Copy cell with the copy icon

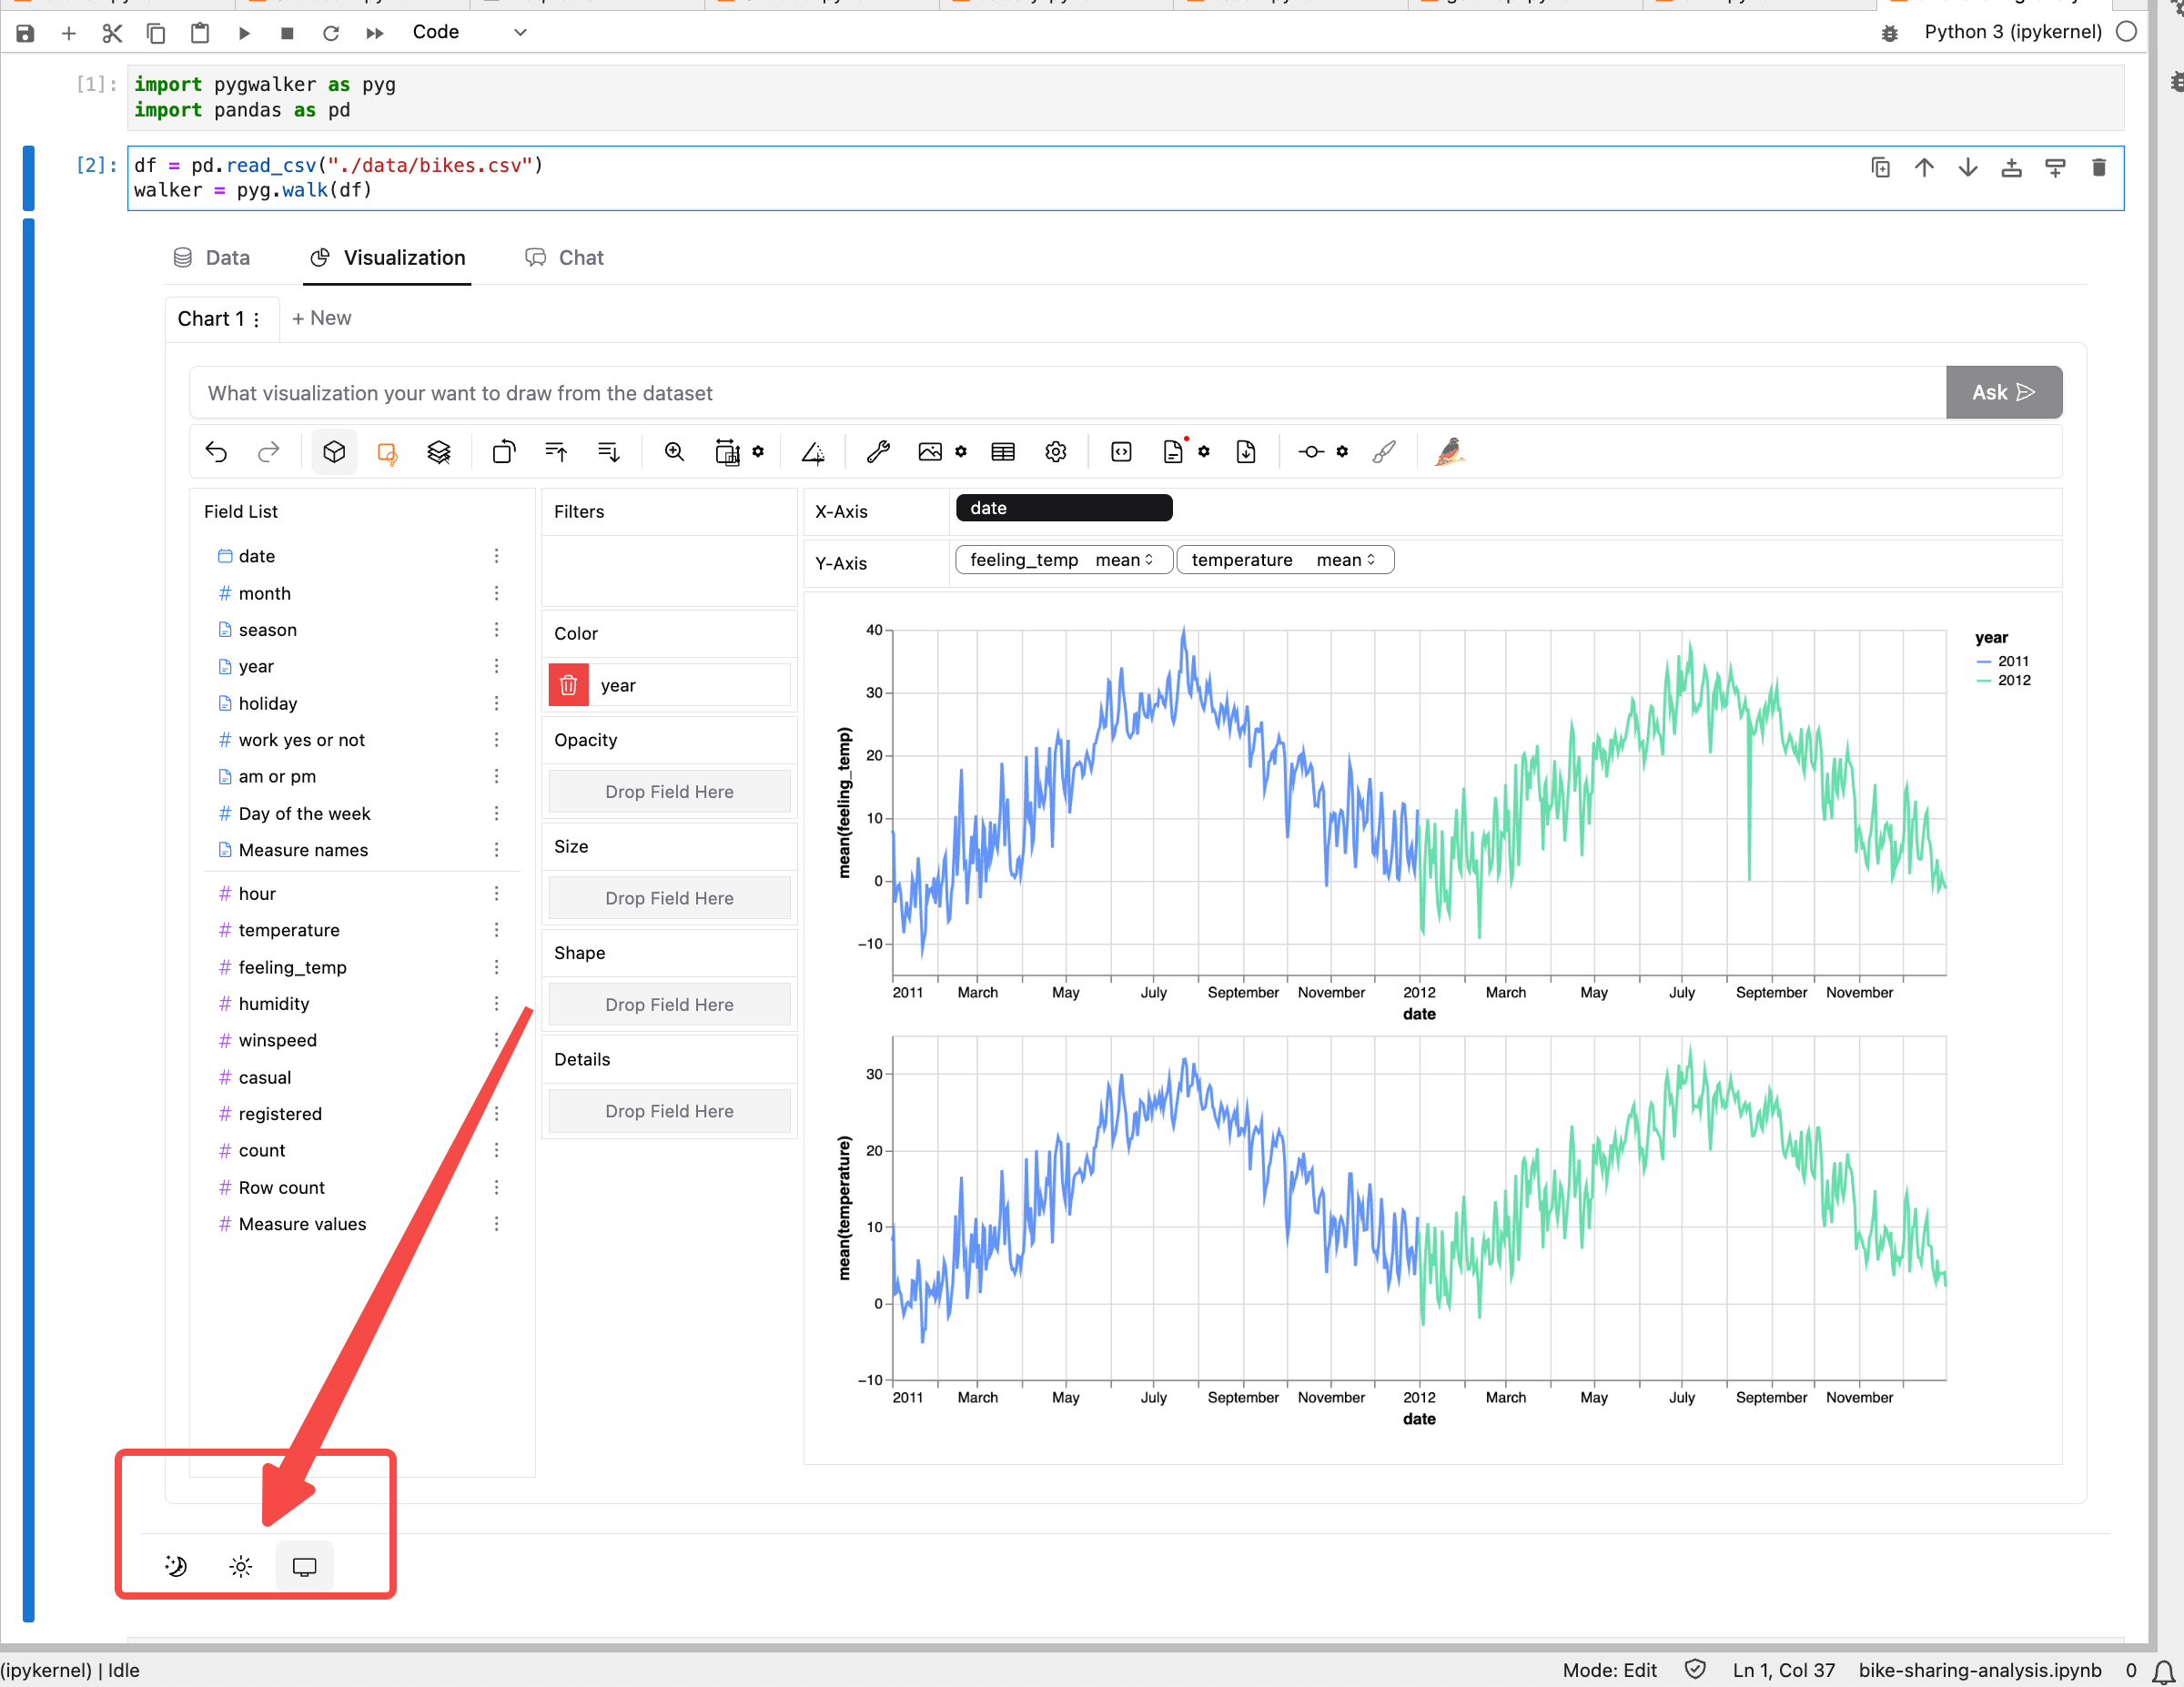[156, 33]
